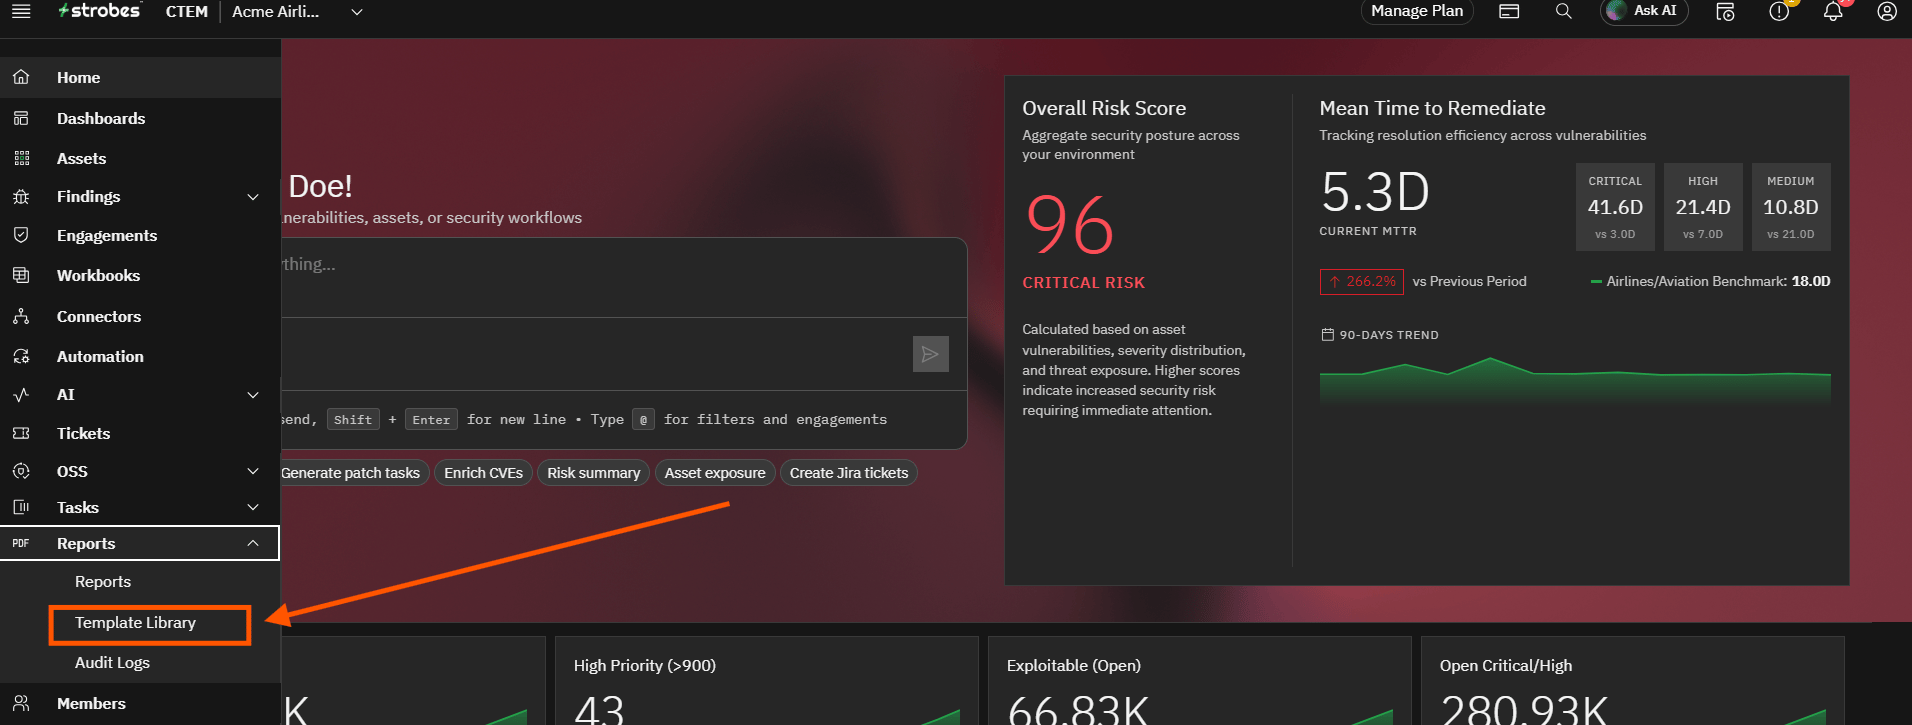Click the 90-days trend chart
The width and height of the screenshot is (1912, 725).
tap(1575, 381)
